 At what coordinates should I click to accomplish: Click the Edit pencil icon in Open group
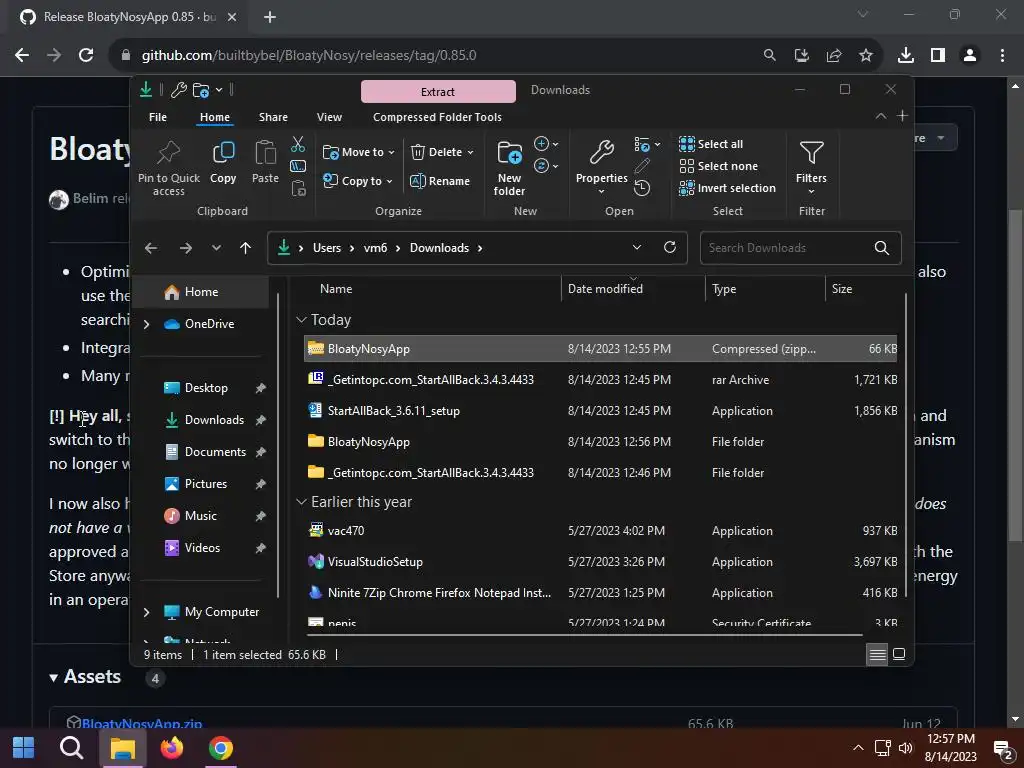point(642,167)
